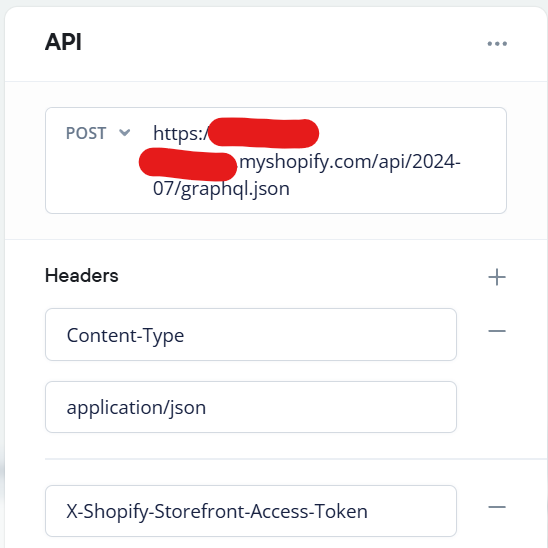This screenshot has width=548, height=548.
Task: Add a new header with the plus icon
Action: click(x=497, y=277)
